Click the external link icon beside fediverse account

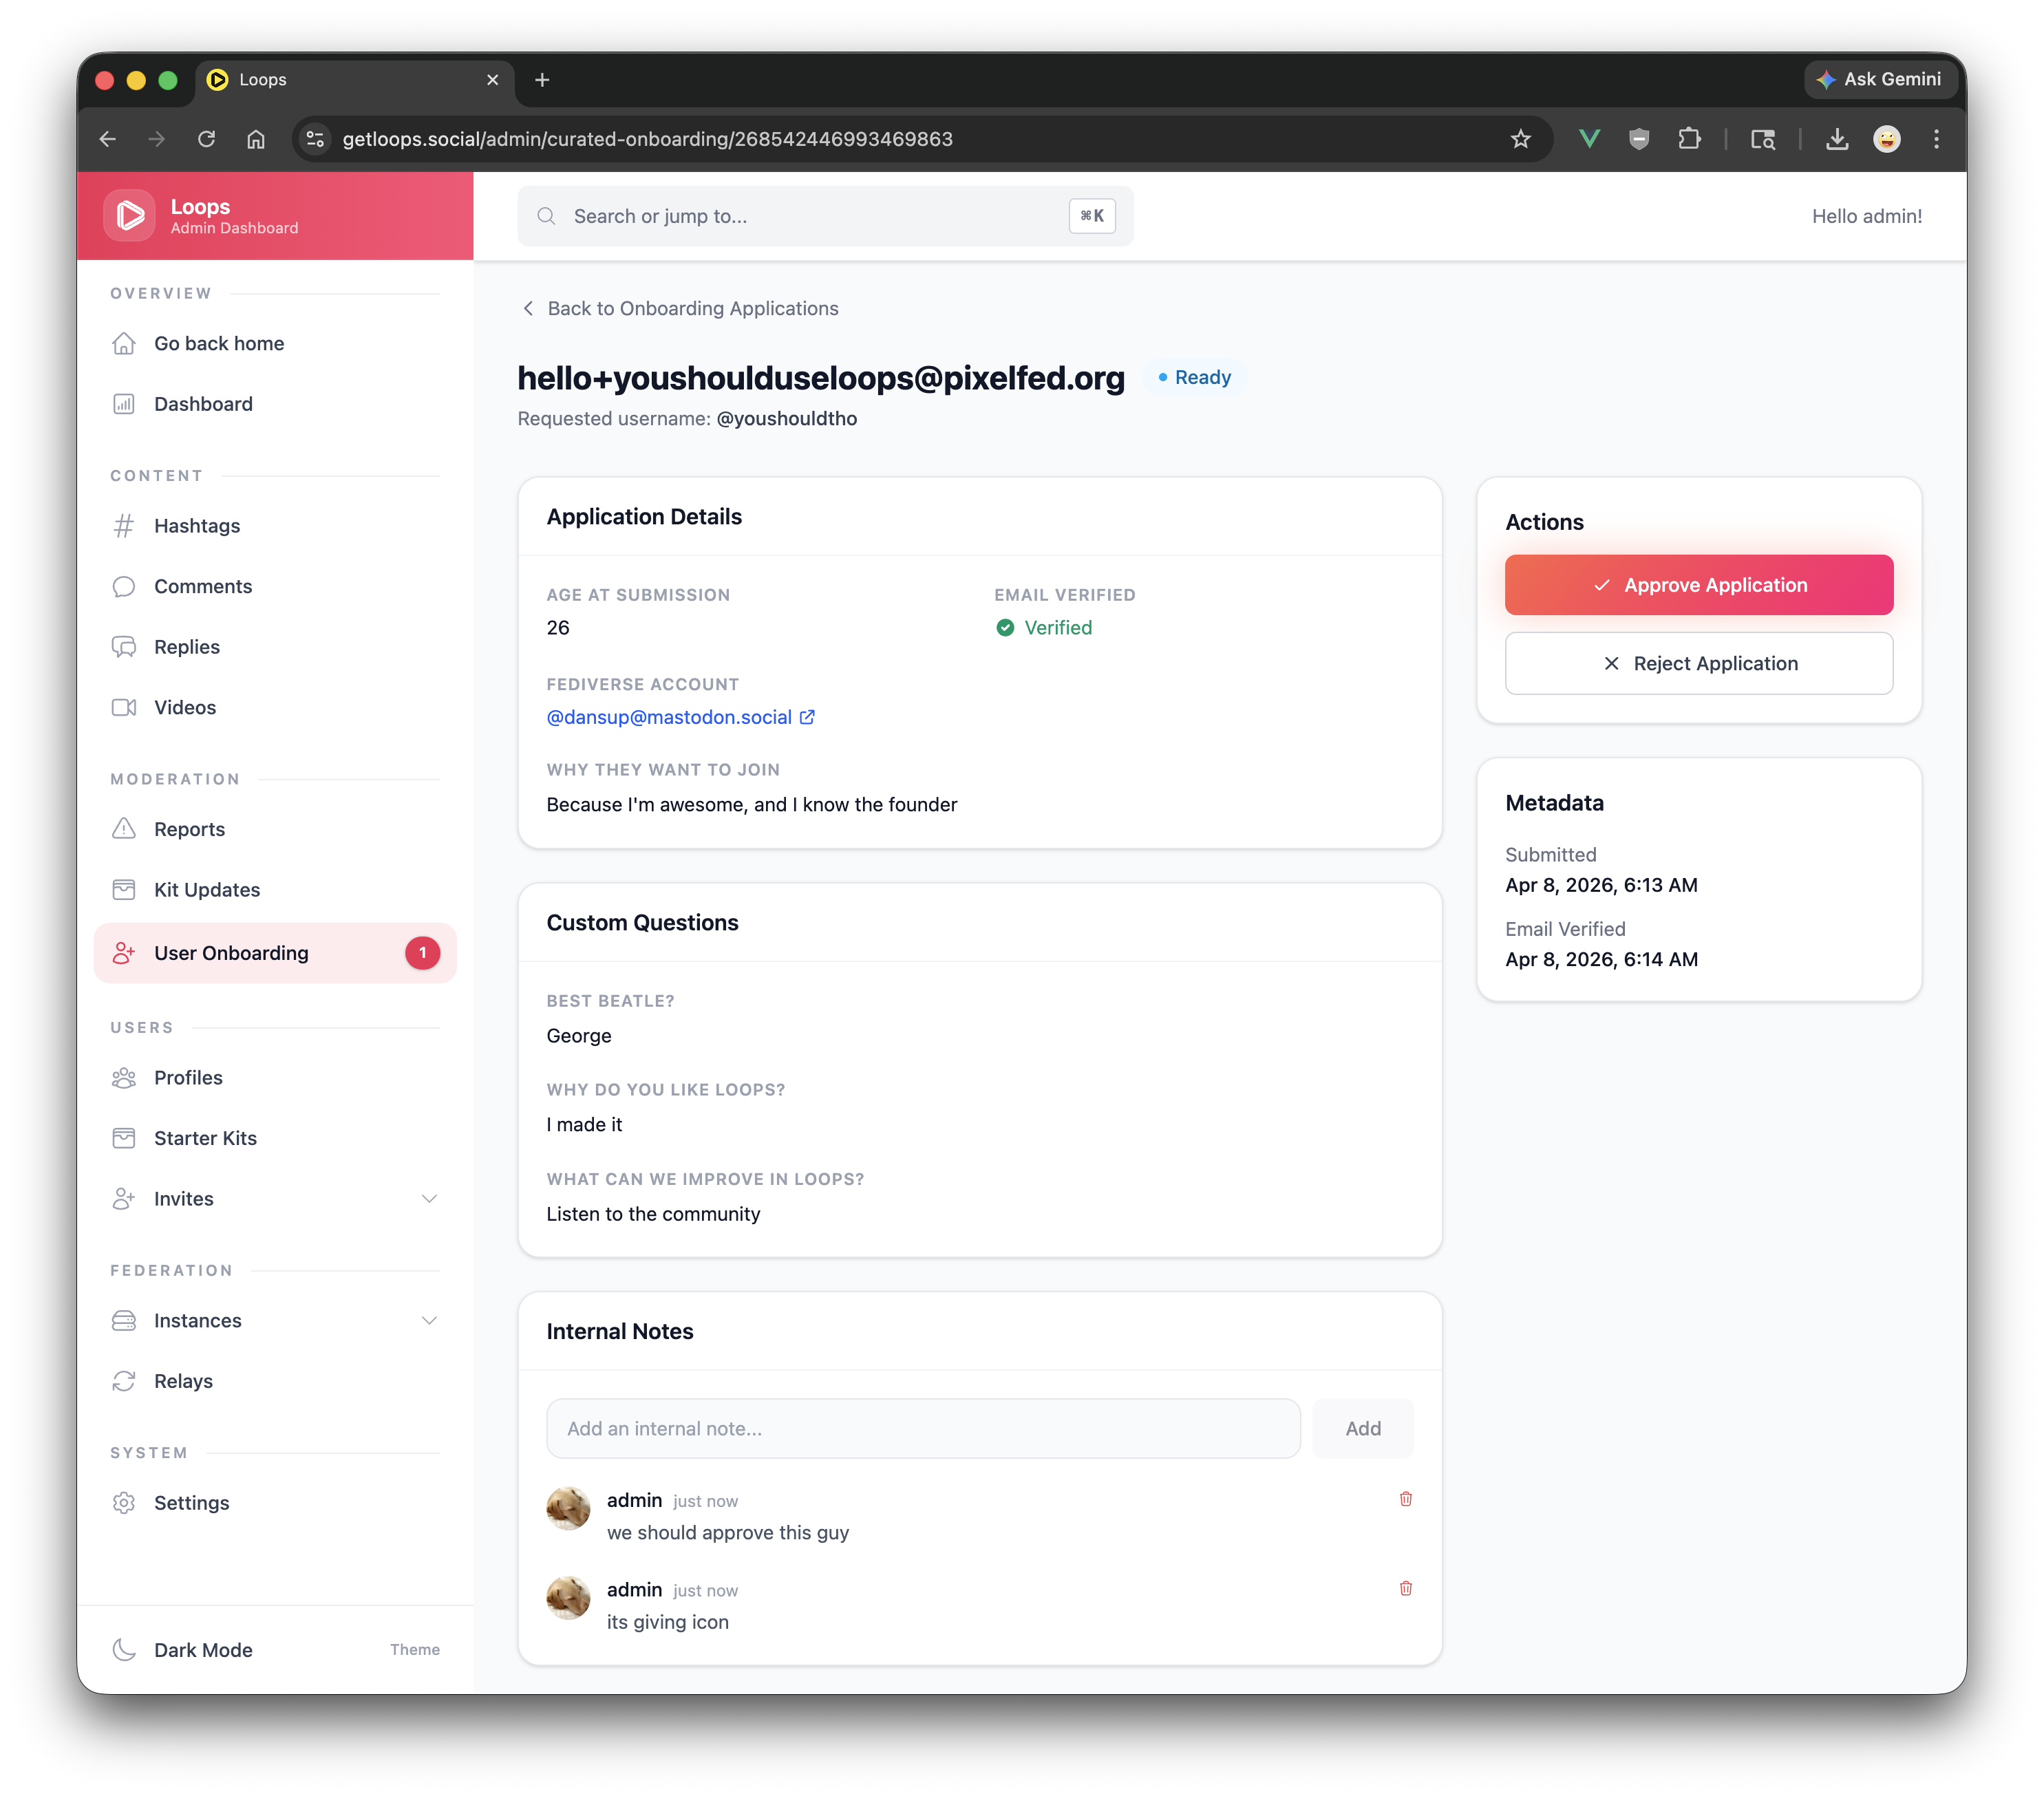807,717
